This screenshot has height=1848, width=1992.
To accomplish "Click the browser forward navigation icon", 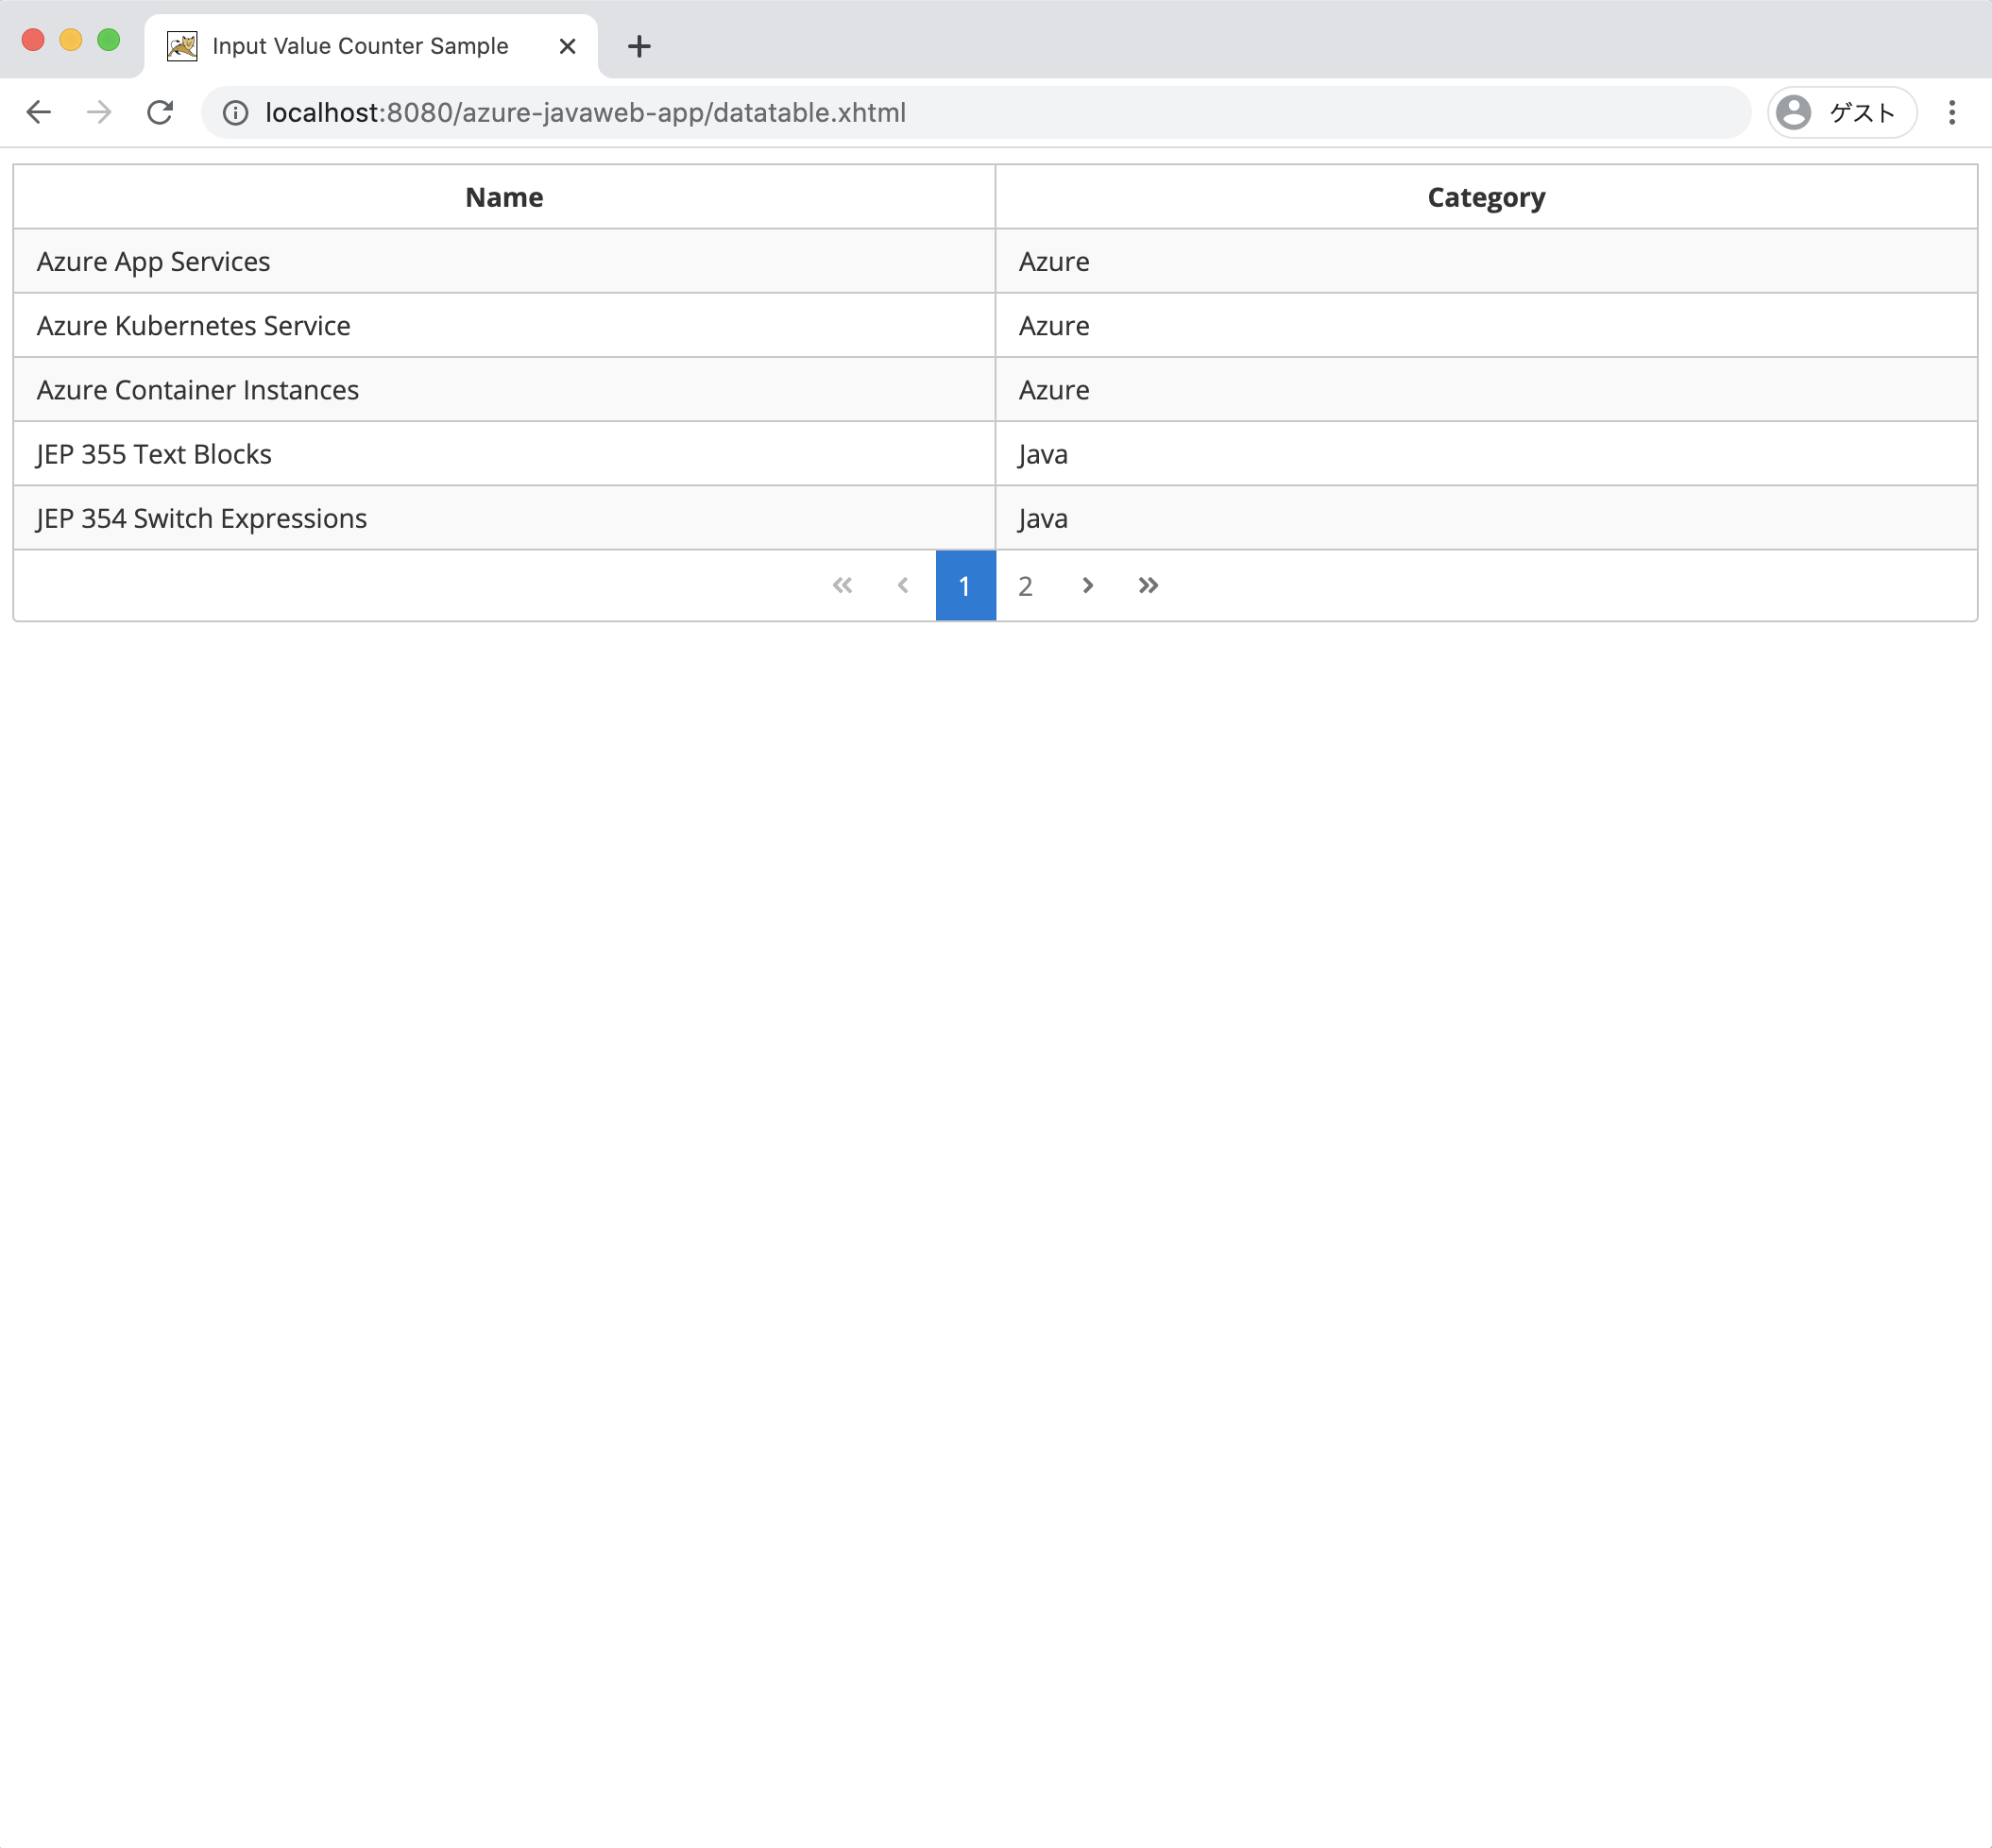I will (99, 113).
